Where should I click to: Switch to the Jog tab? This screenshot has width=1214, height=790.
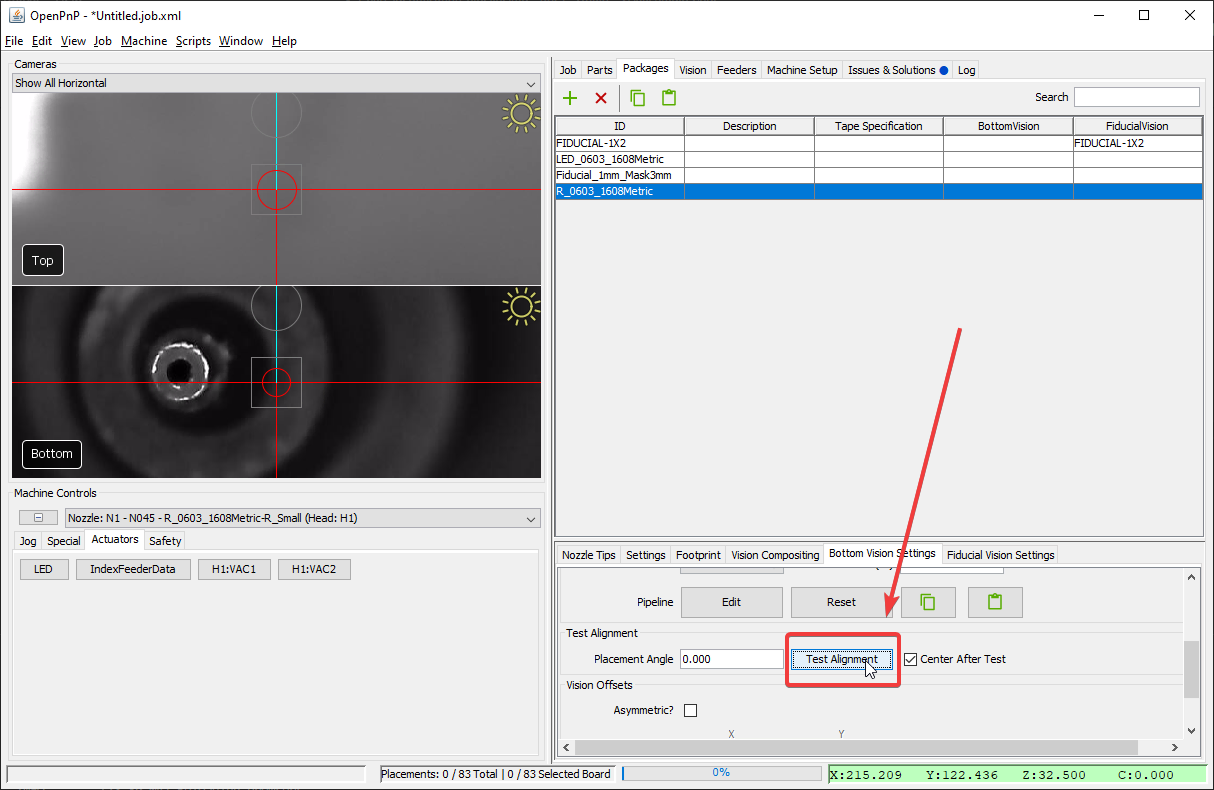pos(28,541)
